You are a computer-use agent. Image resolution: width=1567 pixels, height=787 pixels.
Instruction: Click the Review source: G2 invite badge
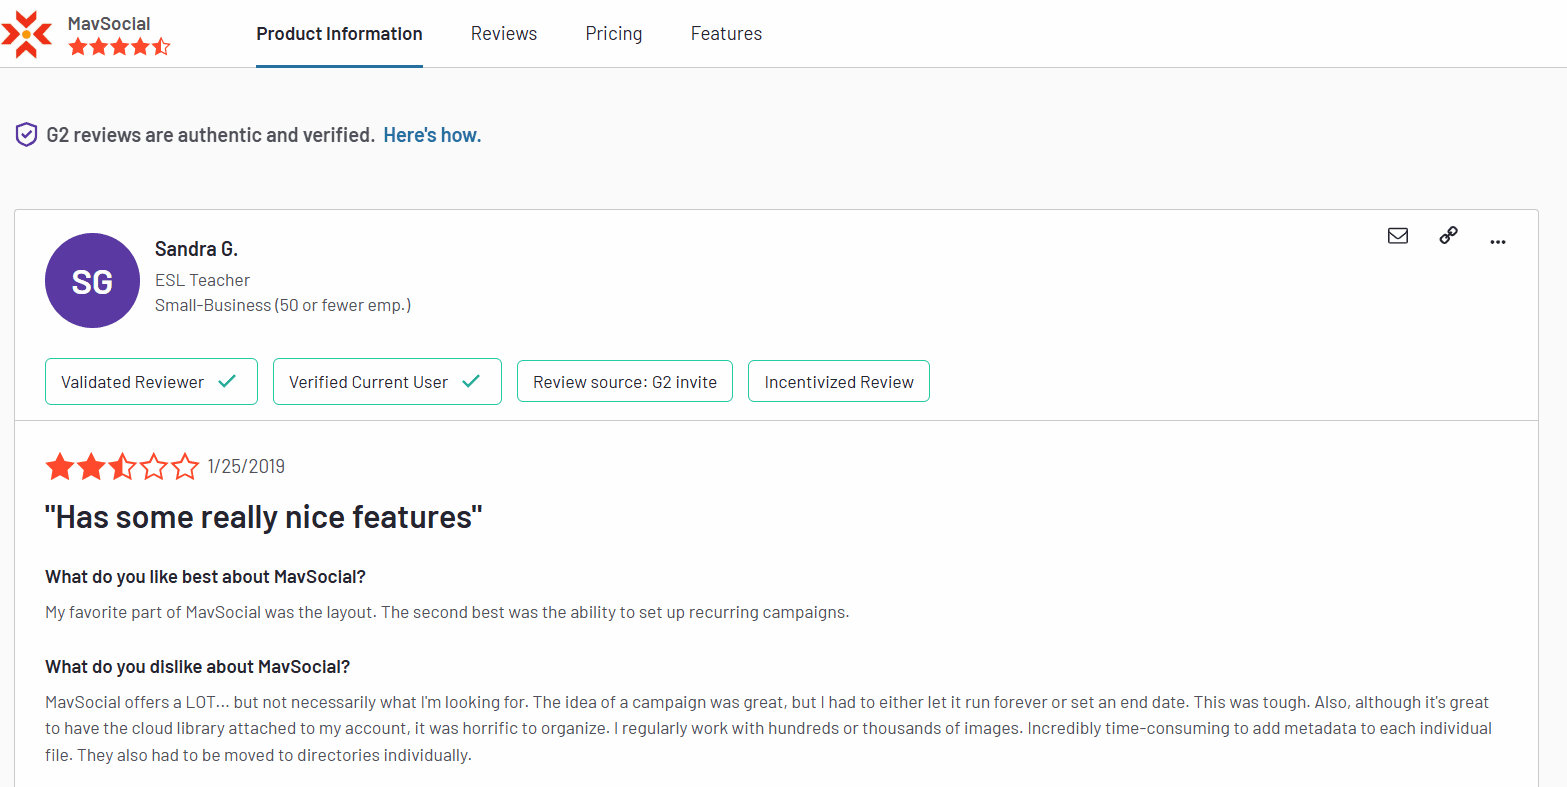coord(624,382)
